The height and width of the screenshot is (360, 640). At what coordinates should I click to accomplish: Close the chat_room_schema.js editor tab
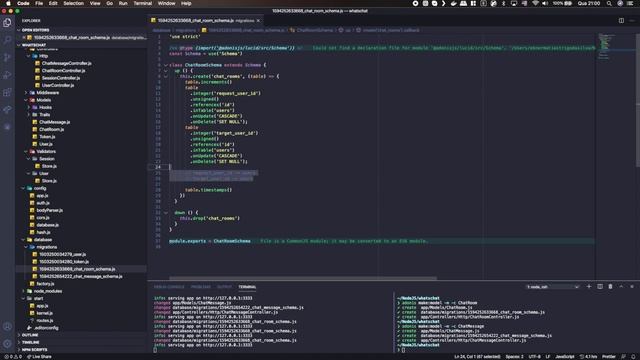coord(258,20)
